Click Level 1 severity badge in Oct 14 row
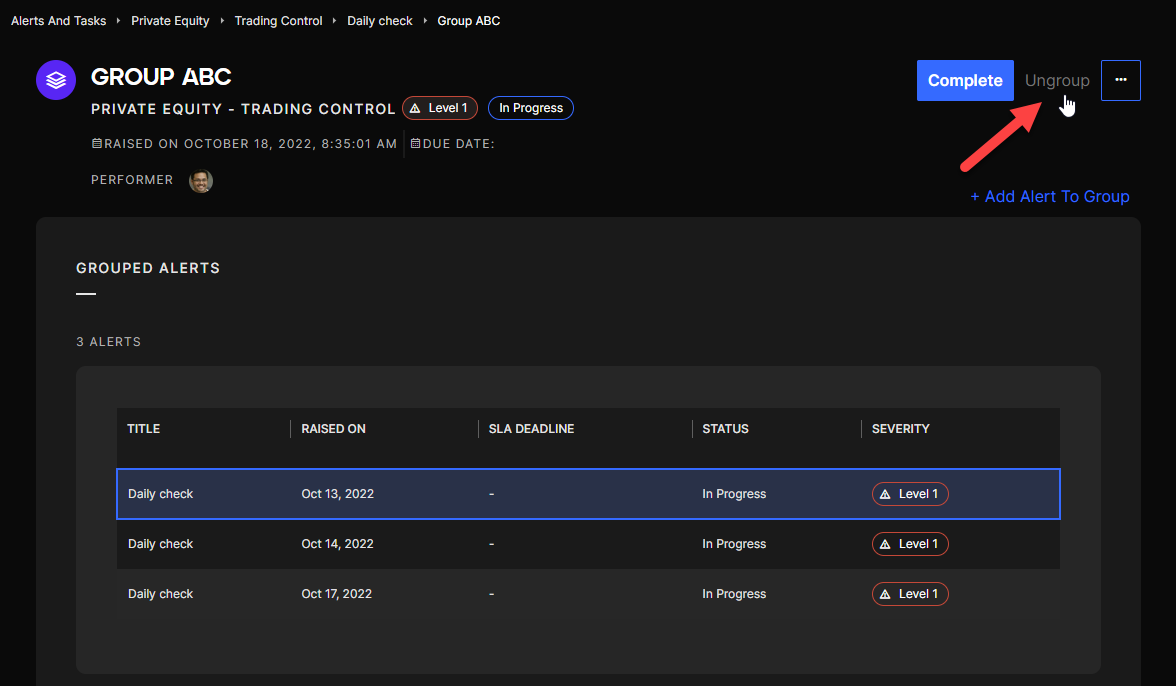This screenshot has width=1176, height=686. [x=910, y=544]
